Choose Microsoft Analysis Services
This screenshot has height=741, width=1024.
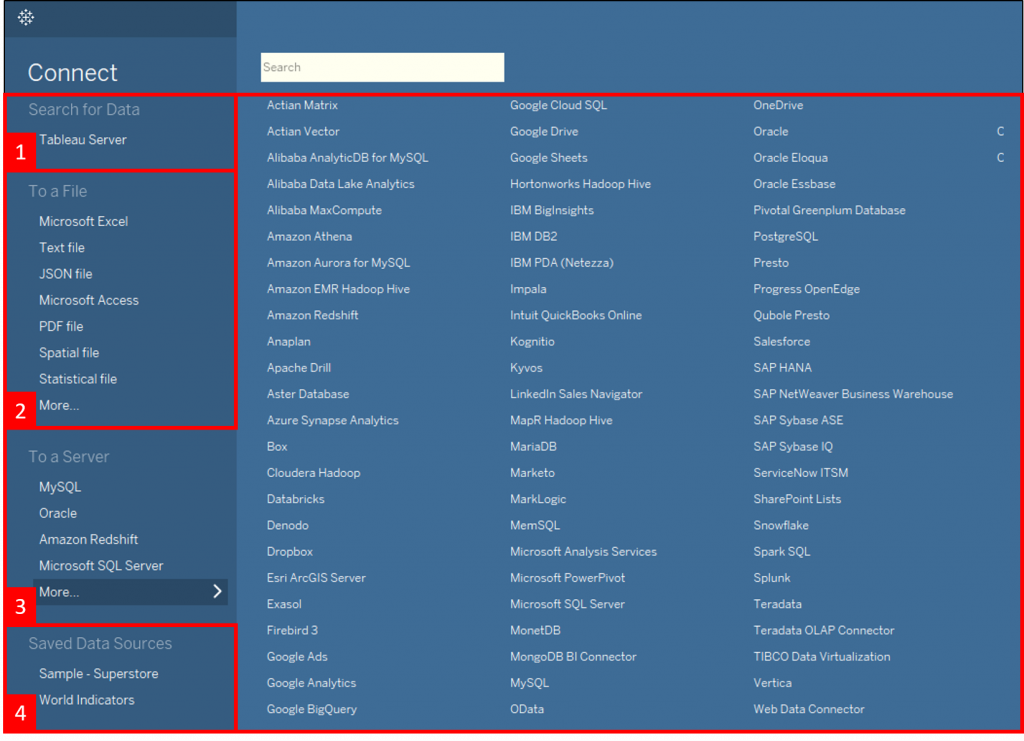click(x=583, y=552)
